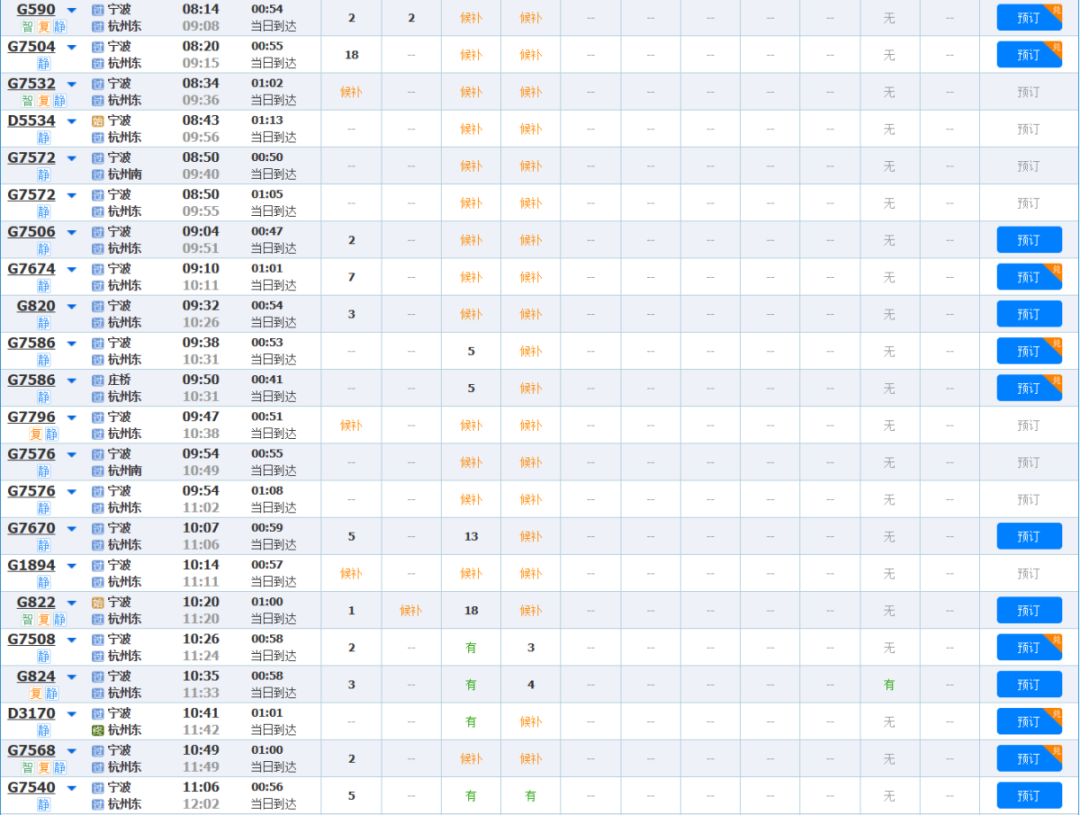Open train number link G7504

tap(31, 47)
